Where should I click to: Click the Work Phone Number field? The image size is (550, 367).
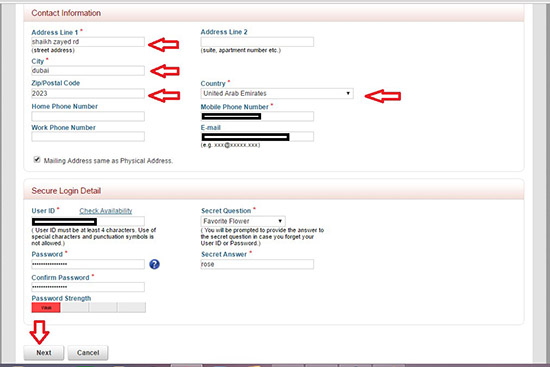click(x=88, y=136)
